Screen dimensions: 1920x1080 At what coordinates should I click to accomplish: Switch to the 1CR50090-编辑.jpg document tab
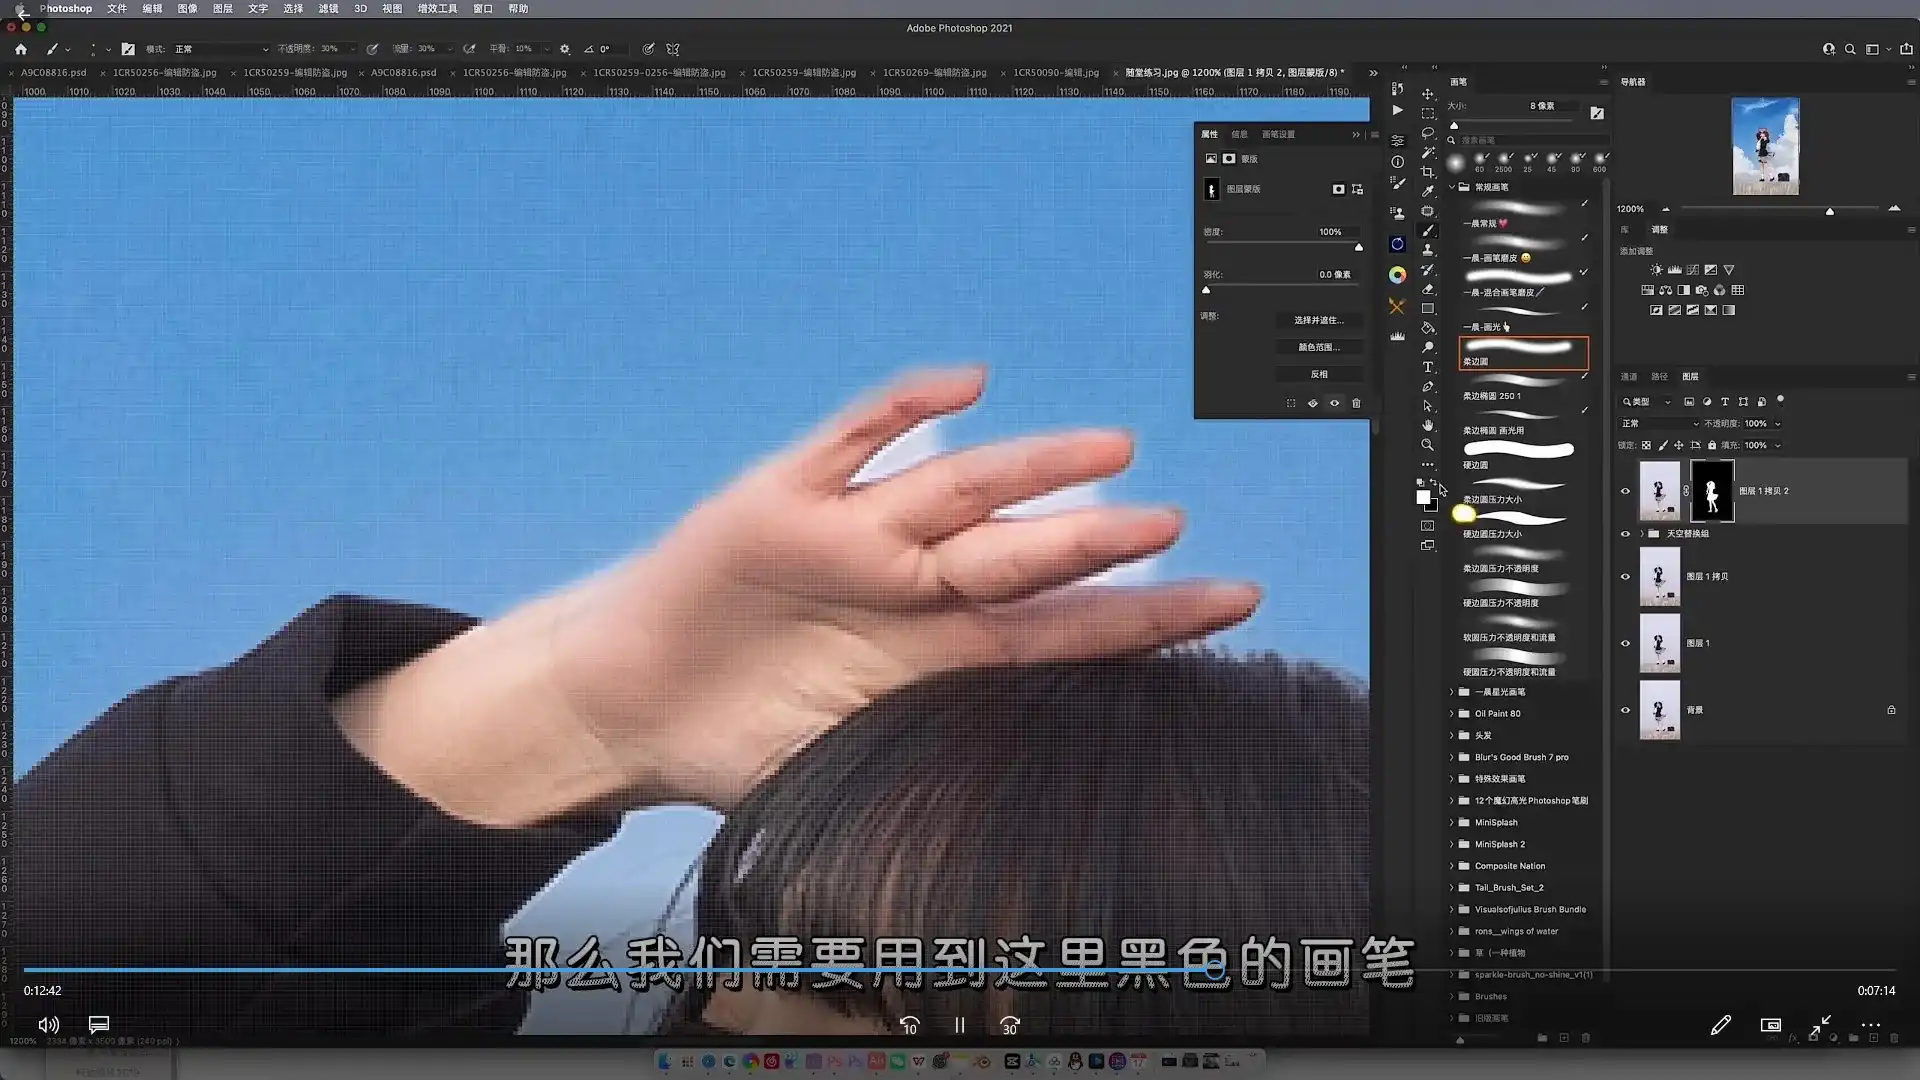click(1055, 72)
